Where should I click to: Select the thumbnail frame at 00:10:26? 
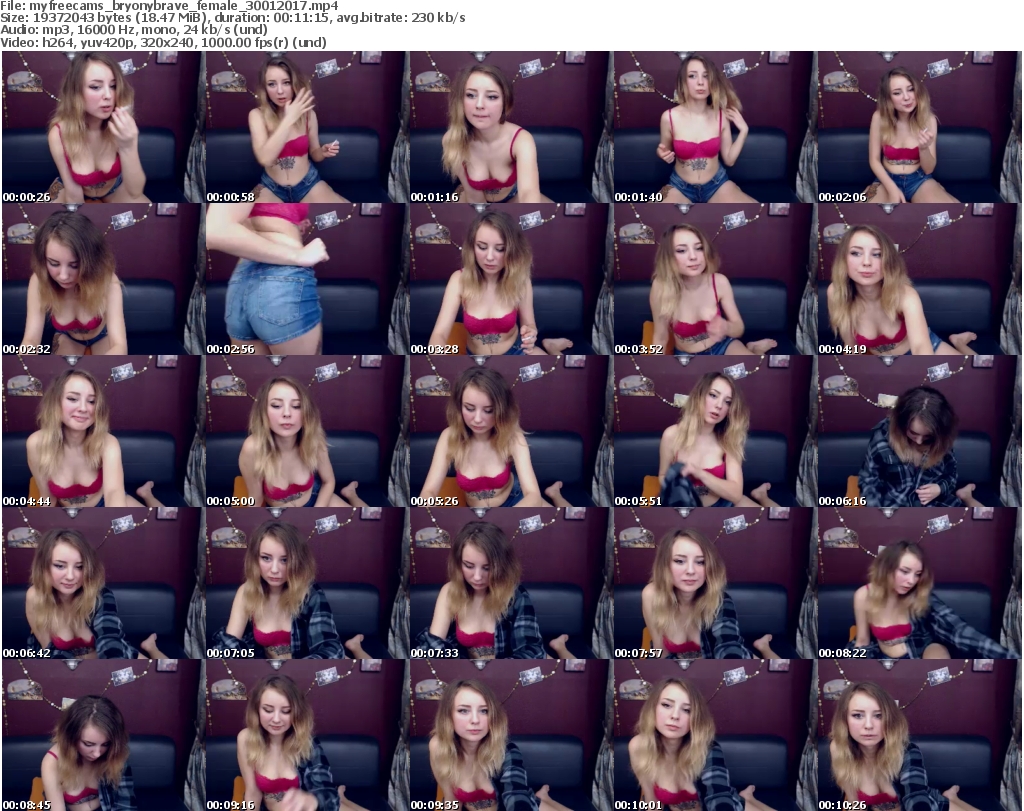918,735
